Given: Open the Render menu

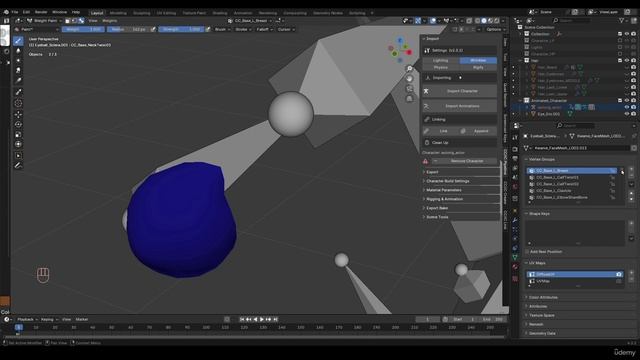Looking at the screenshot, I should click(x=41, y=12).
